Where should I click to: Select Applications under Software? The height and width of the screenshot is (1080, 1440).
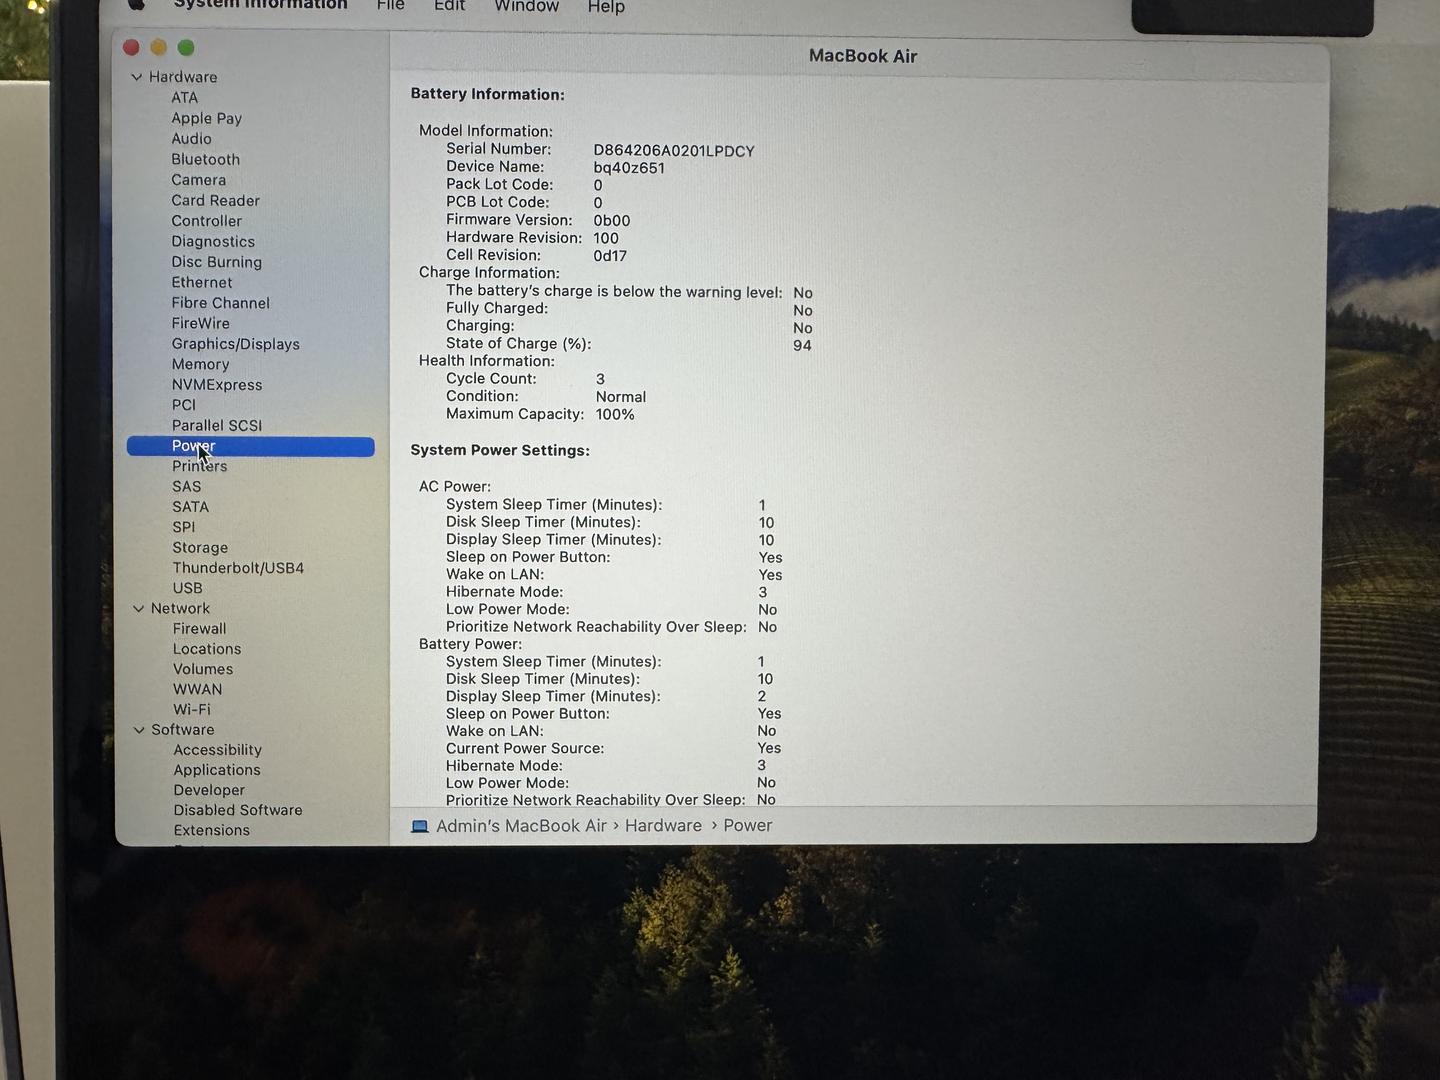[x=217, y=770]
